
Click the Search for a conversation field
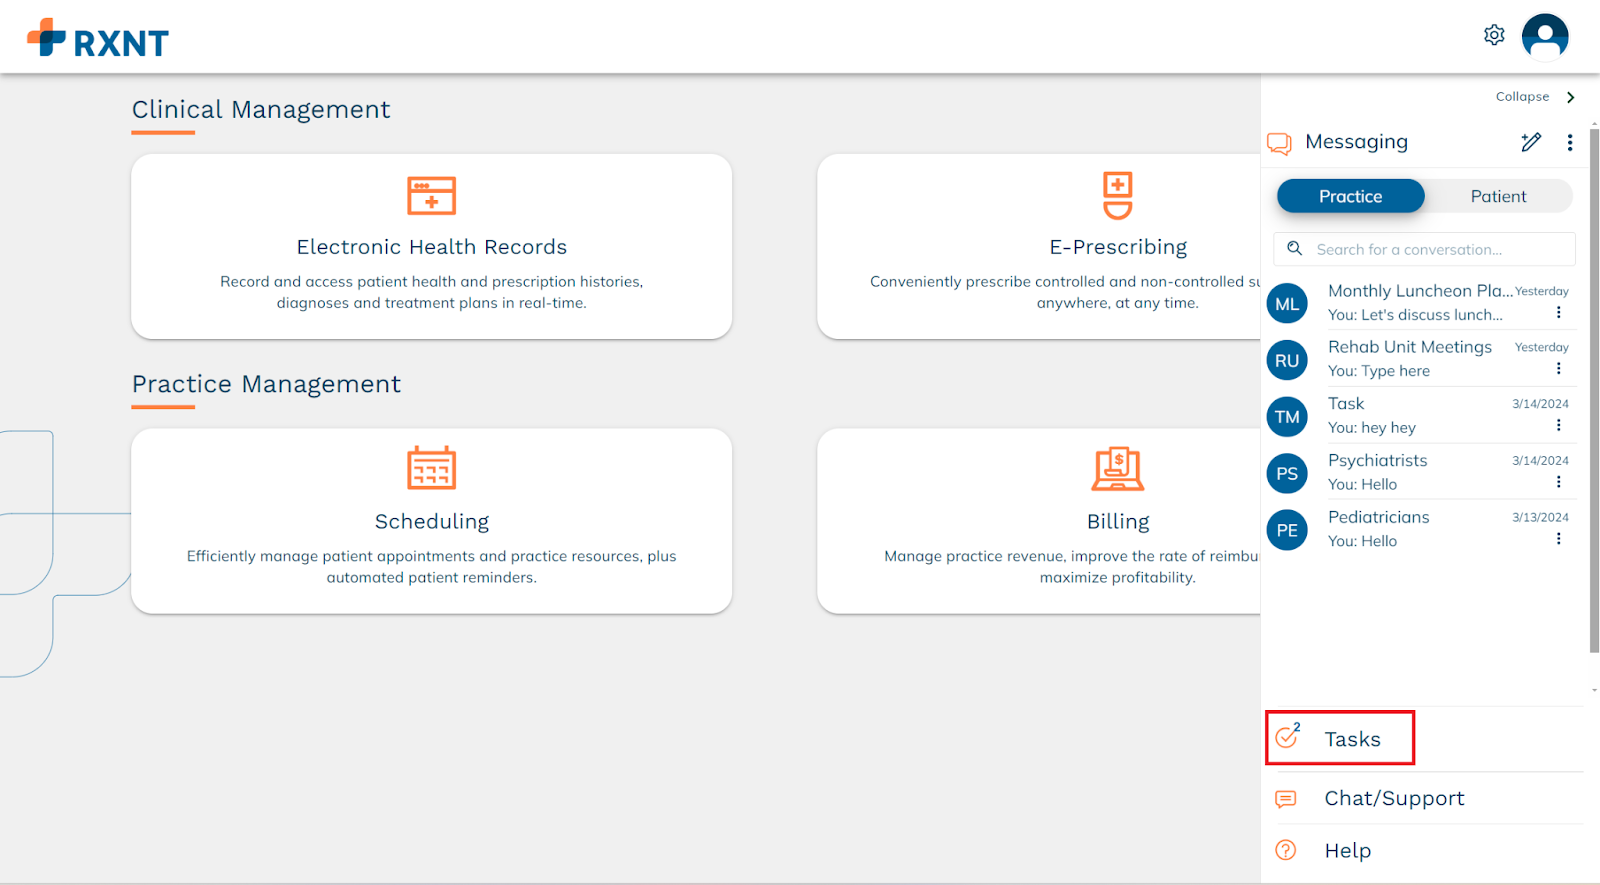(1424, 249)
